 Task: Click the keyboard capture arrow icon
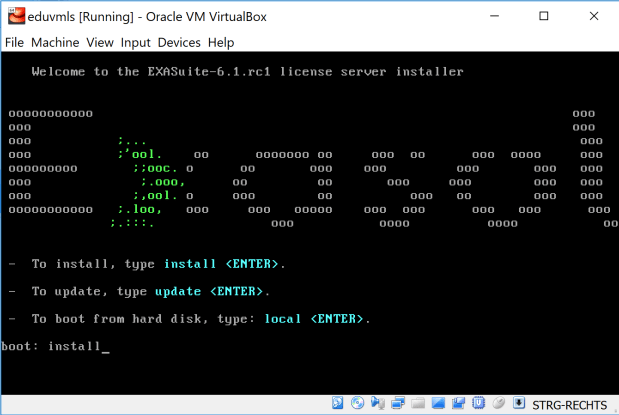coord(519,404)
